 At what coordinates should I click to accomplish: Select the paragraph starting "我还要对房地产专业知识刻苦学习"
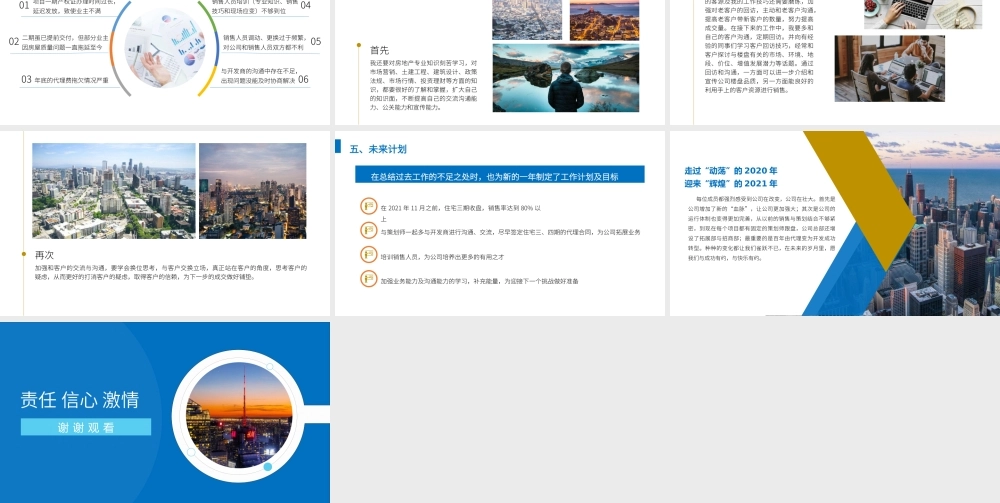(423, 85)
